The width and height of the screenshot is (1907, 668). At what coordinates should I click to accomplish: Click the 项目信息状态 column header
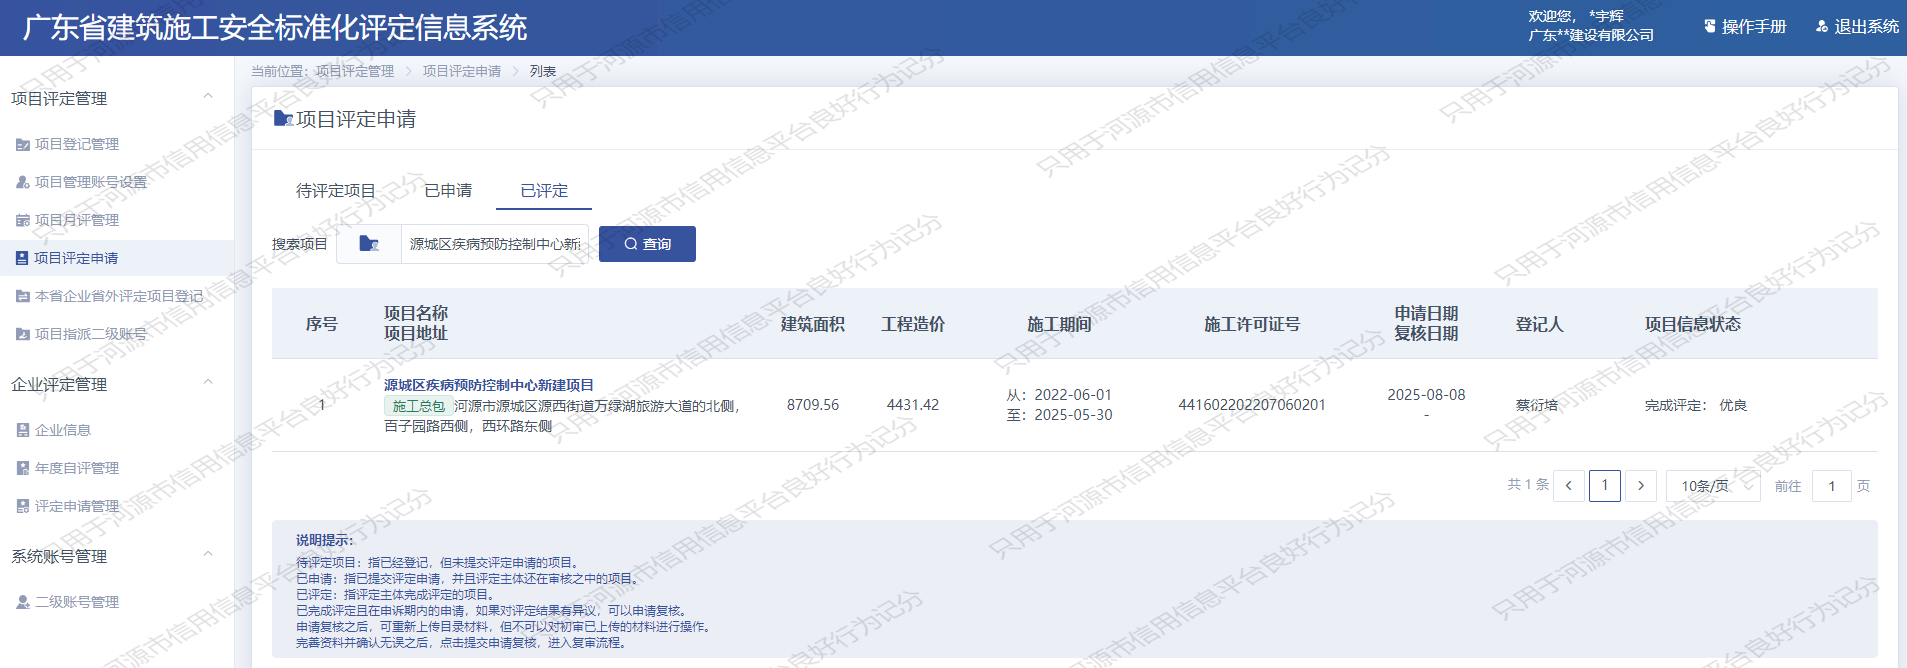[1693, 324]
